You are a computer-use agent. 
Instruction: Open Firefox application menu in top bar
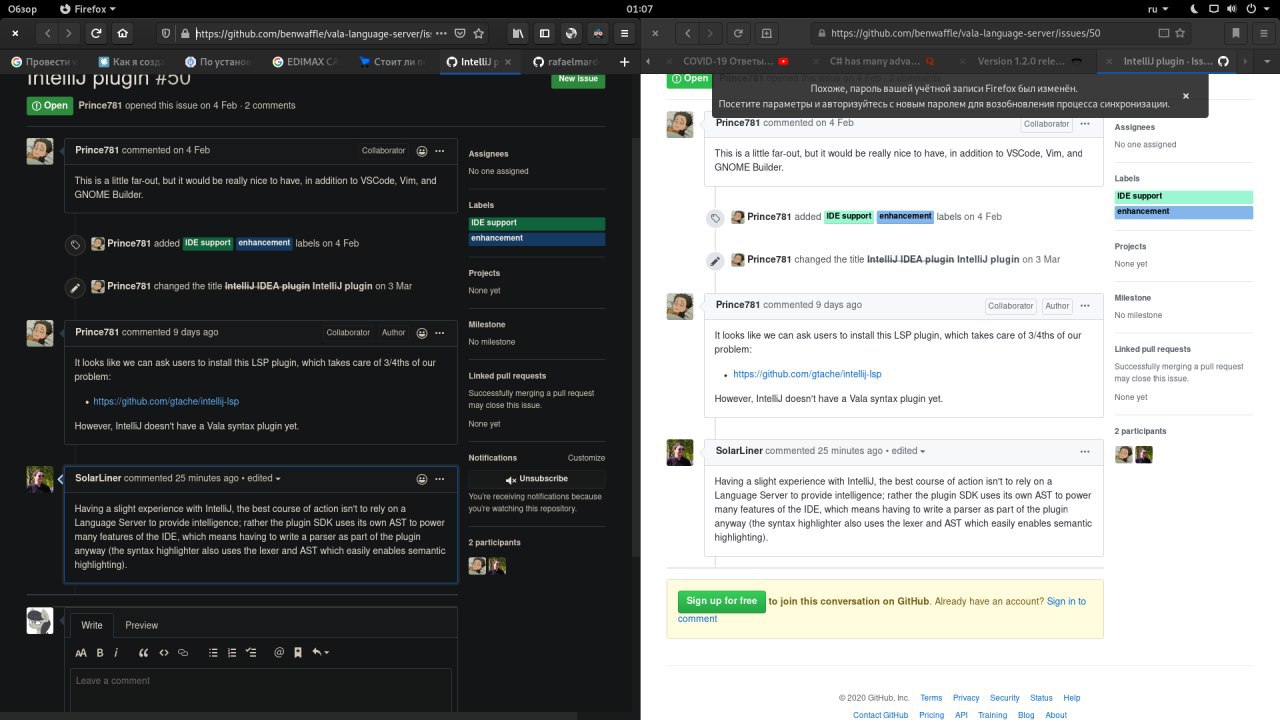click(90, 9)
